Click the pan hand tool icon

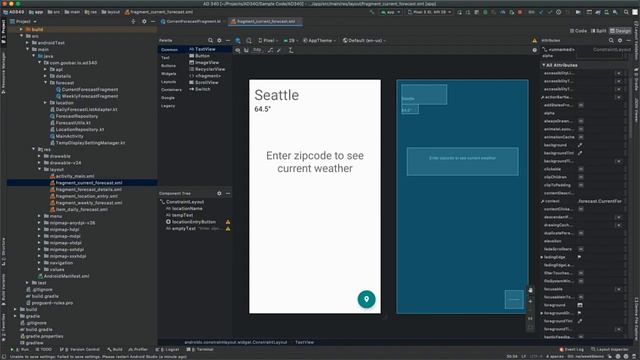[530, 290]
